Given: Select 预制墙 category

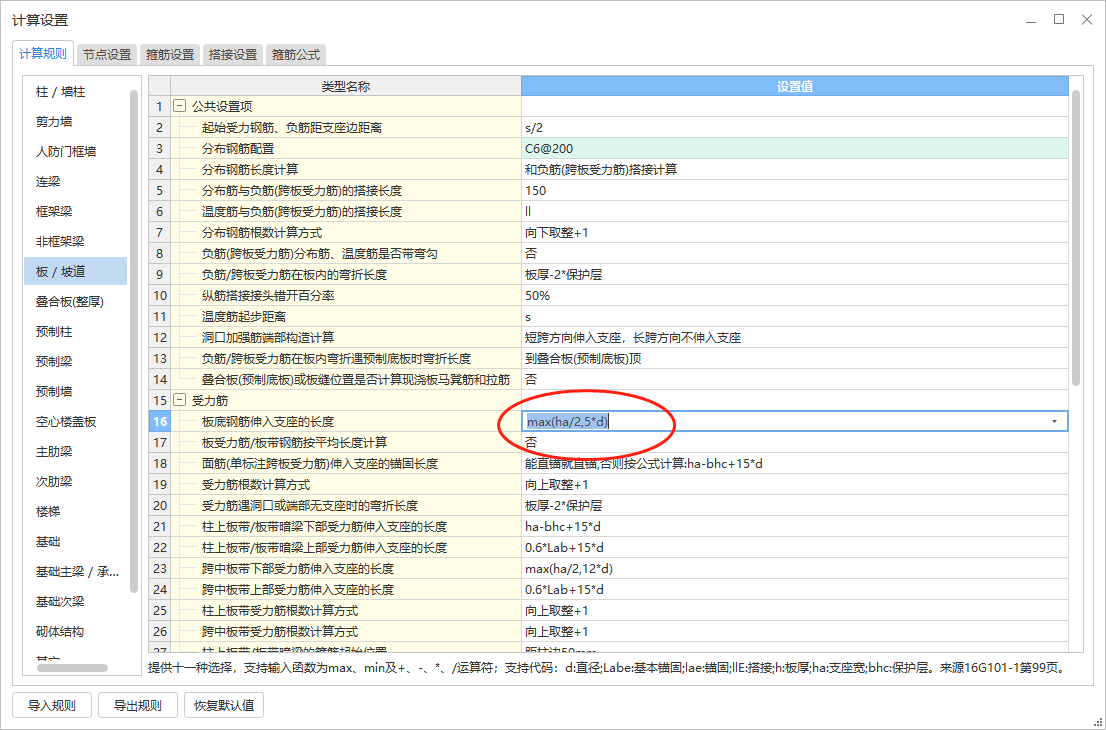Looking at the screenshot, I should pyautogui.click(x=75, y=391).
